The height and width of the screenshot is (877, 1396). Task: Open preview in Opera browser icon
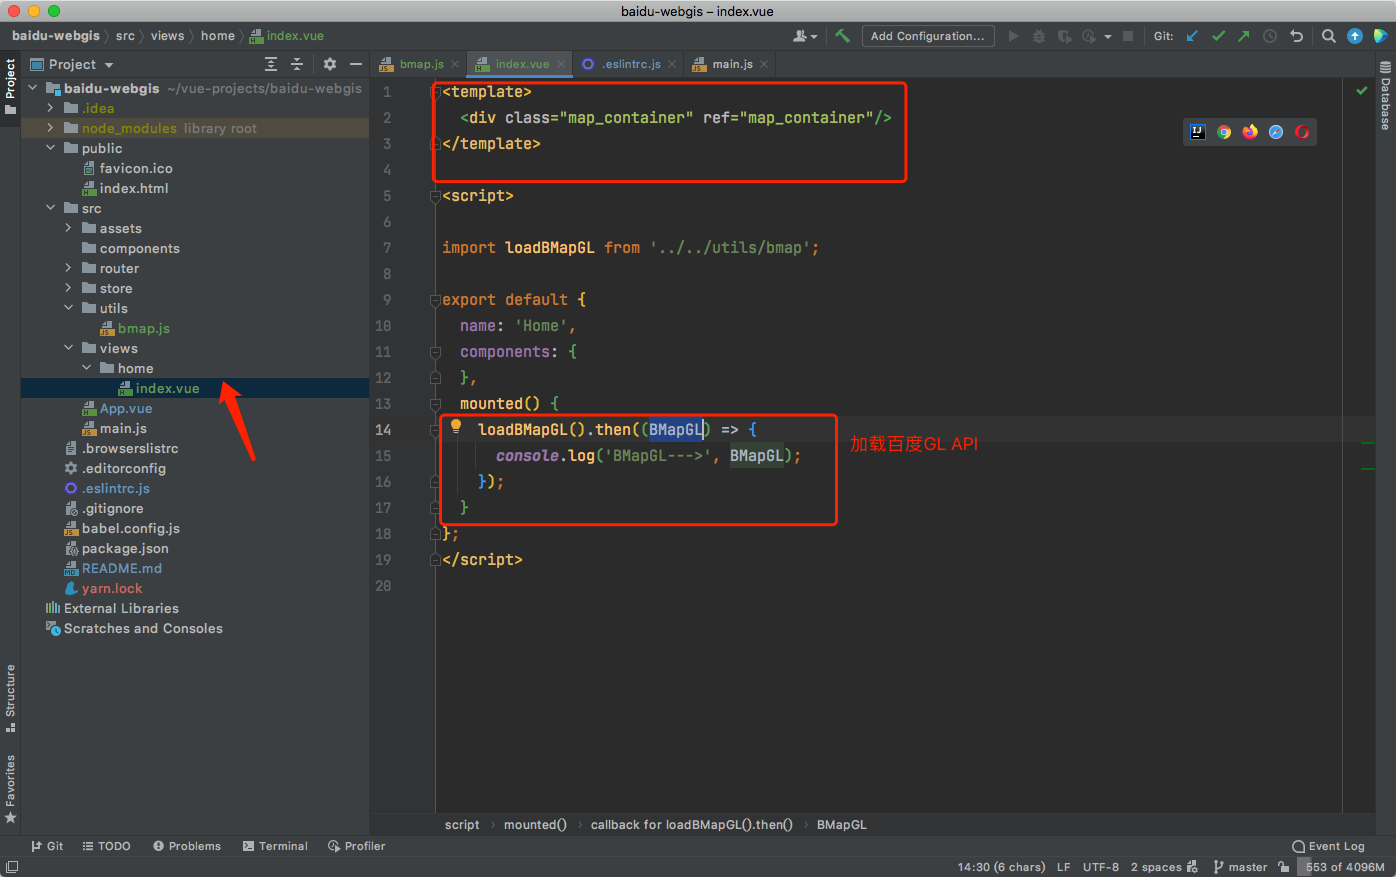[1302, 132]
